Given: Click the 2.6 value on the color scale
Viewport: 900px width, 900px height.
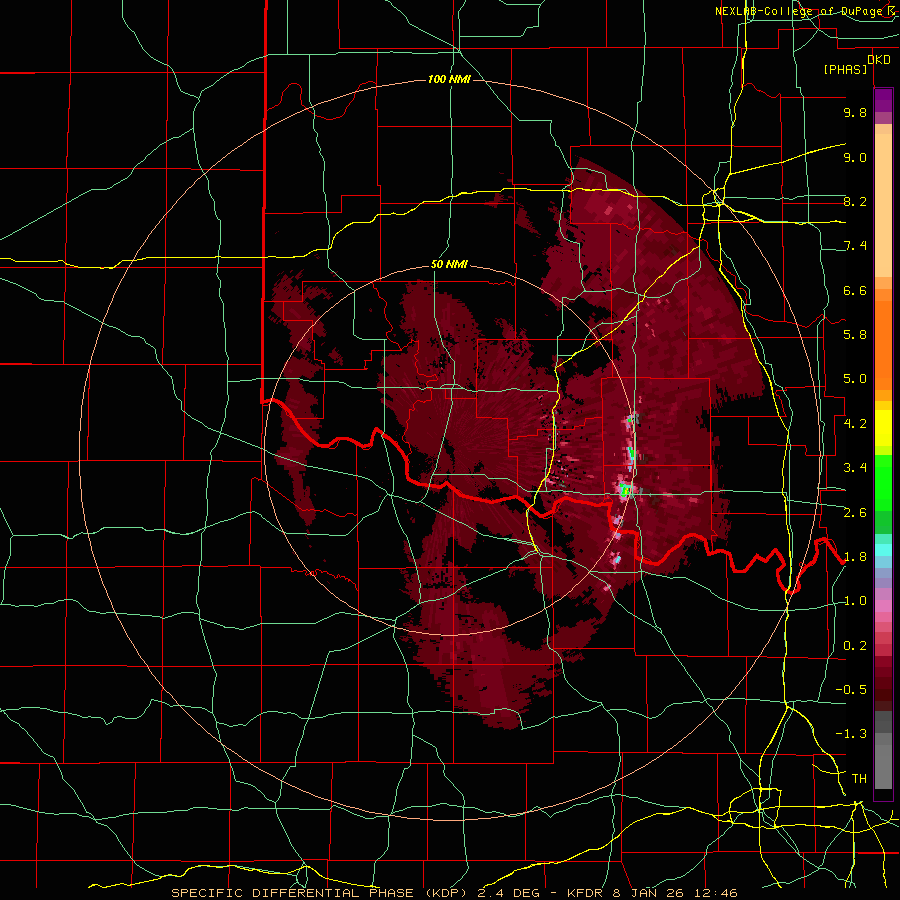Looking at the screenshot, I should coord(855,513).
